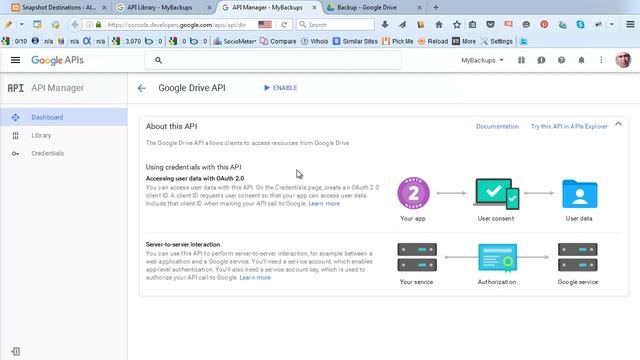Viewport: 640px width, 360px height.
Task: Click Pick Me in the toolbar
Action: tap(398, 41)
